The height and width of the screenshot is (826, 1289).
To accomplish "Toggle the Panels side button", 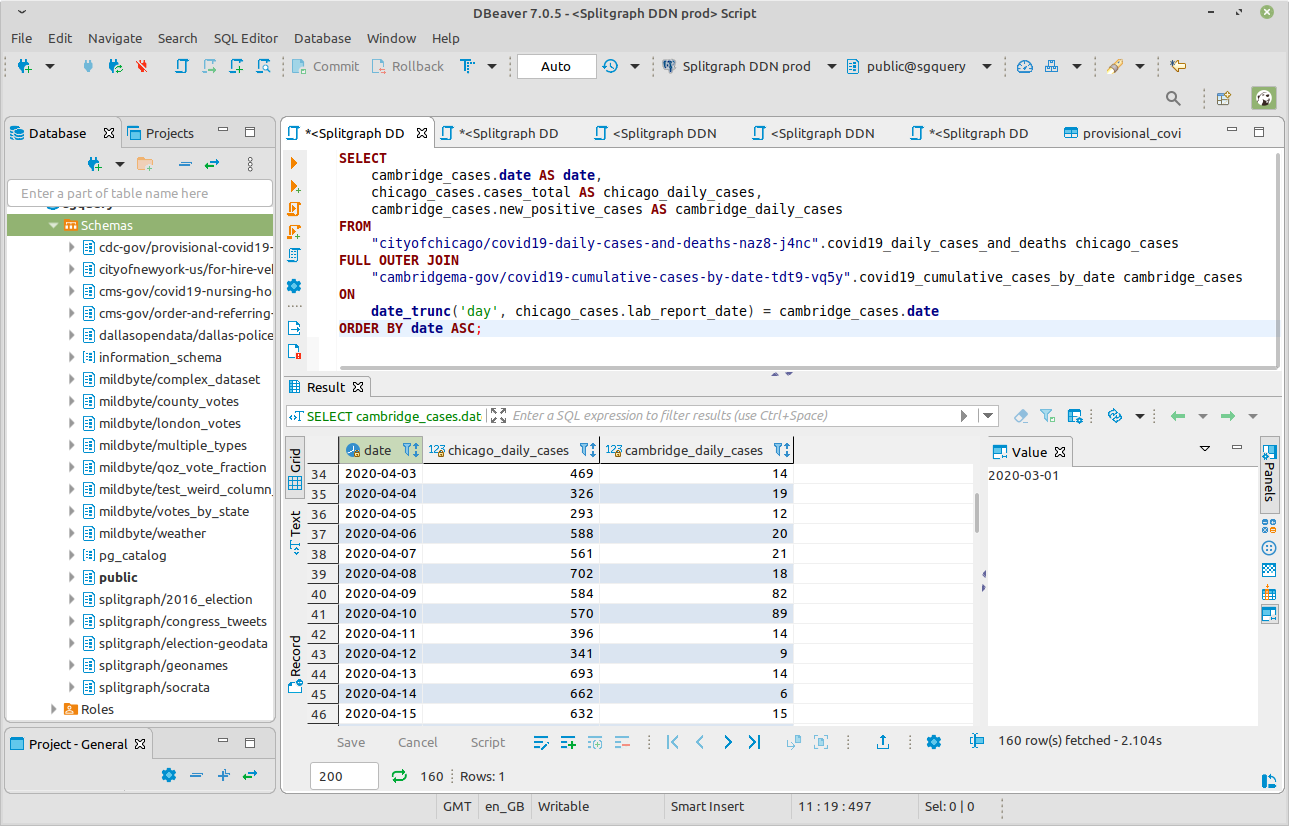I will [1269, 475].
